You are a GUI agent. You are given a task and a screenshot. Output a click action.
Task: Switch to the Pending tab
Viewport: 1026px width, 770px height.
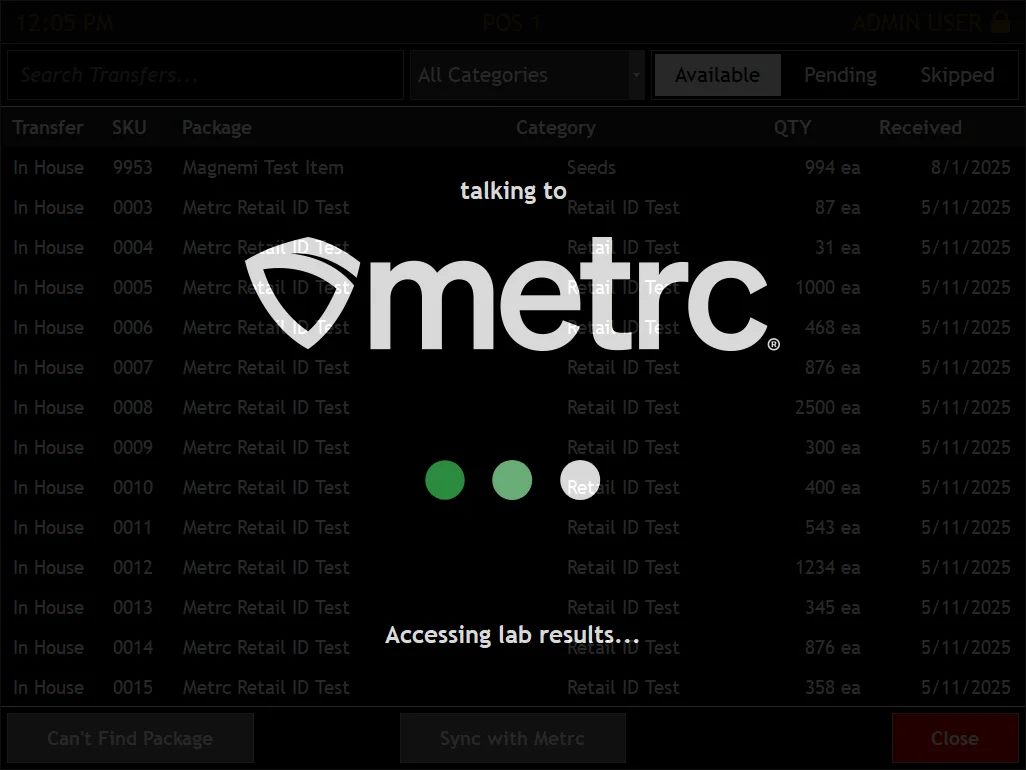pyautogui.click(x=840, y=75)
